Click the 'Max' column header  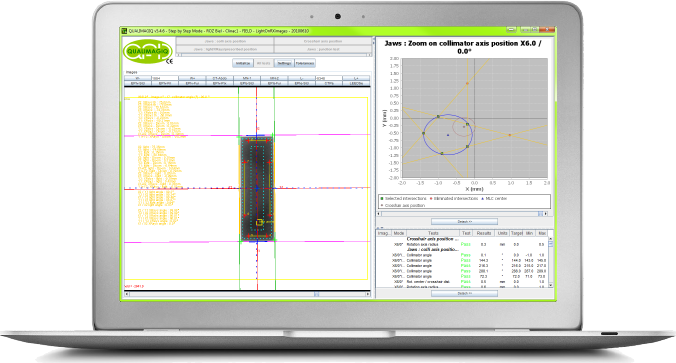click(541, 233)
